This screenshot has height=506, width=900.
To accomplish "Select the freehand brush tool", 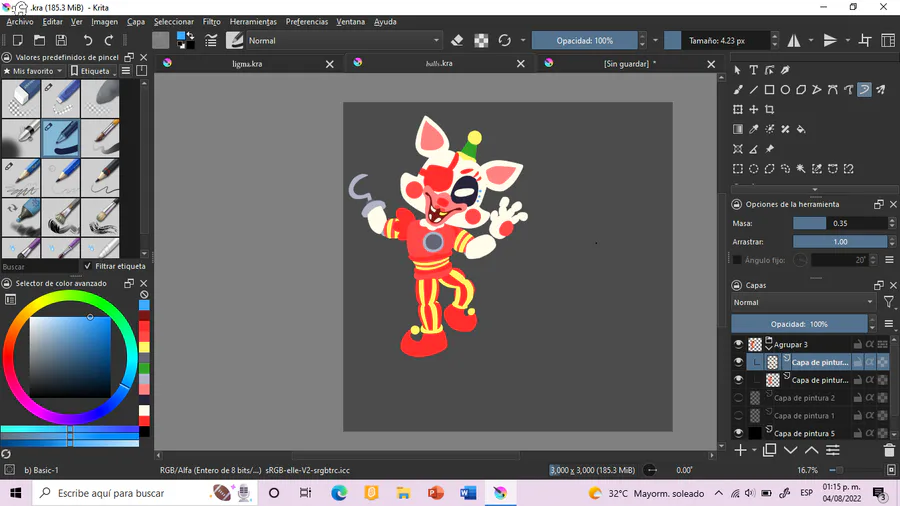I will point(738,89).
